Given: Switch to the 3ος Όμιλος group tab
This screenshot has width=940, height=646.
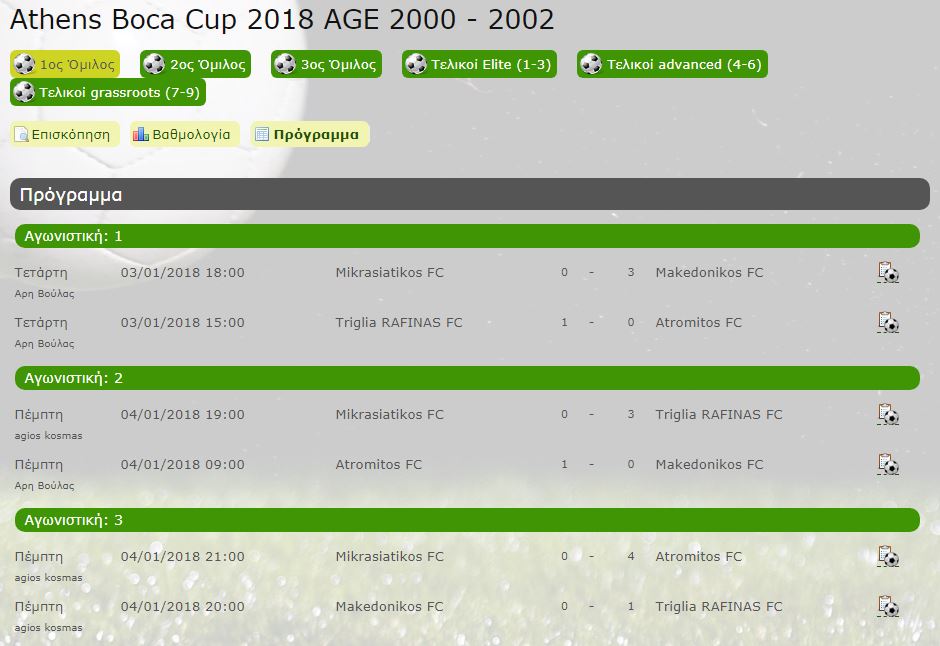Looking at the screenshot, I should (326, 64).
